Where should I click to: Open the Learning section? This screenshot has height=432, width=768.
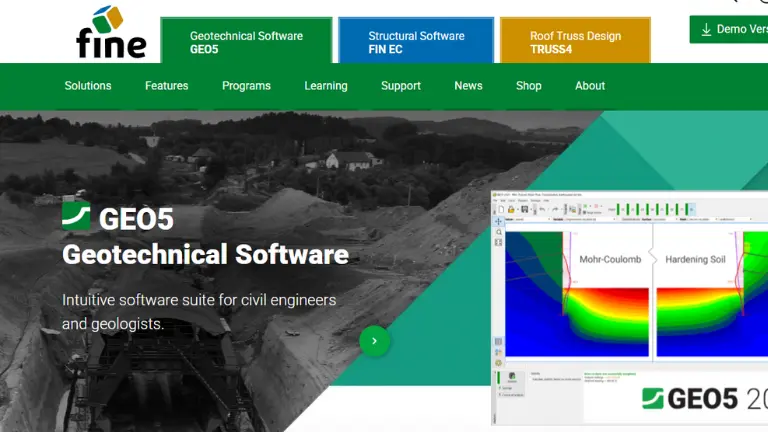pyautogui.click(x=326, y=86)
